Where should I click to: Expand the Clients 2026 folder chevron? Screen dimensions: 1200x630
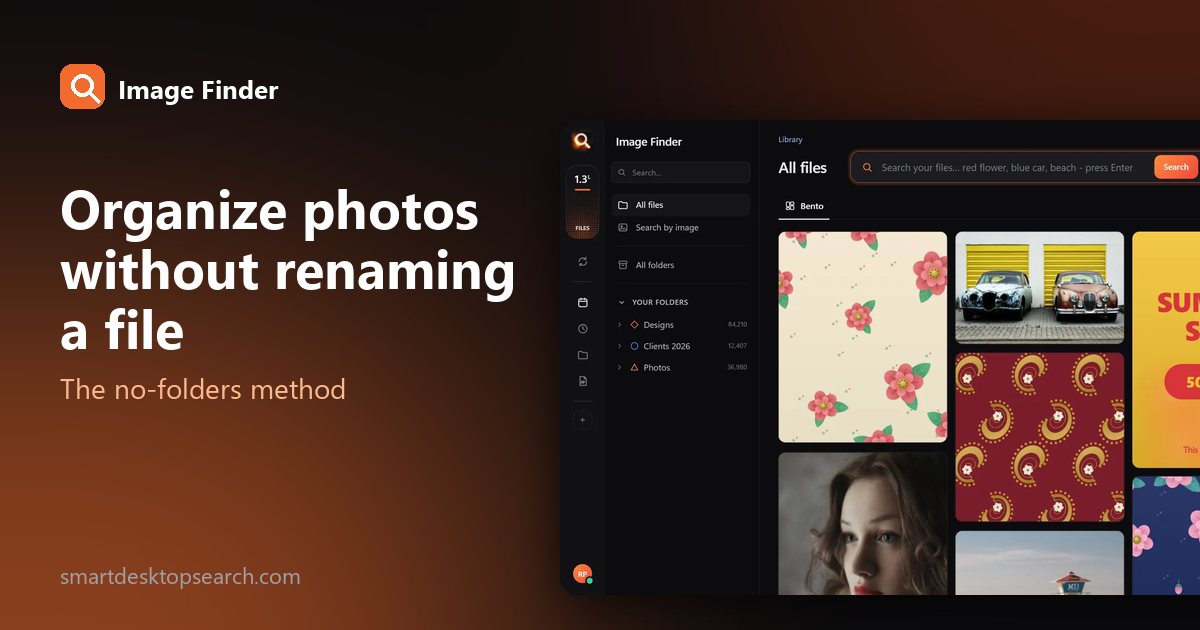pos(620,346)
